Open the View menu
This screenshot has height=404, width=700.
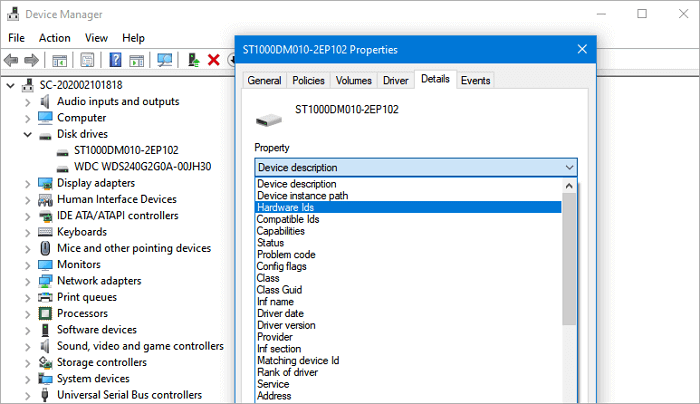coord(98,37)
